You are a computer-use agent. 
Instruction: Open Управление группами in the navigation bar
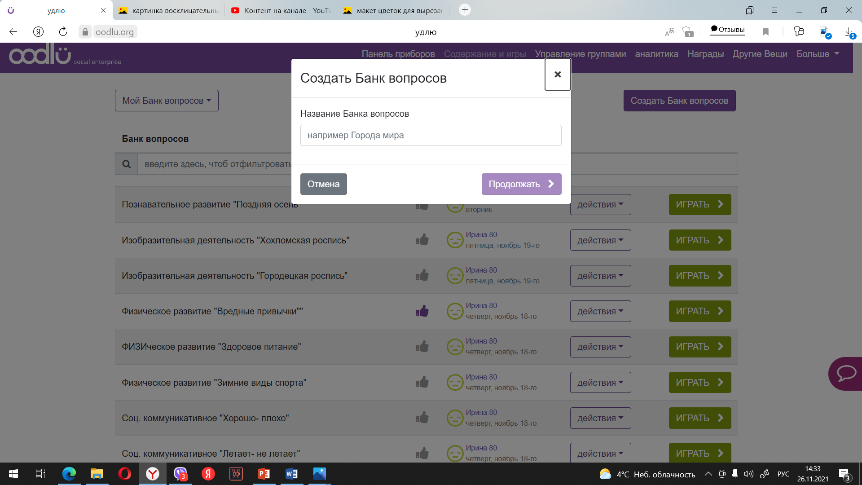coord(580,54)
